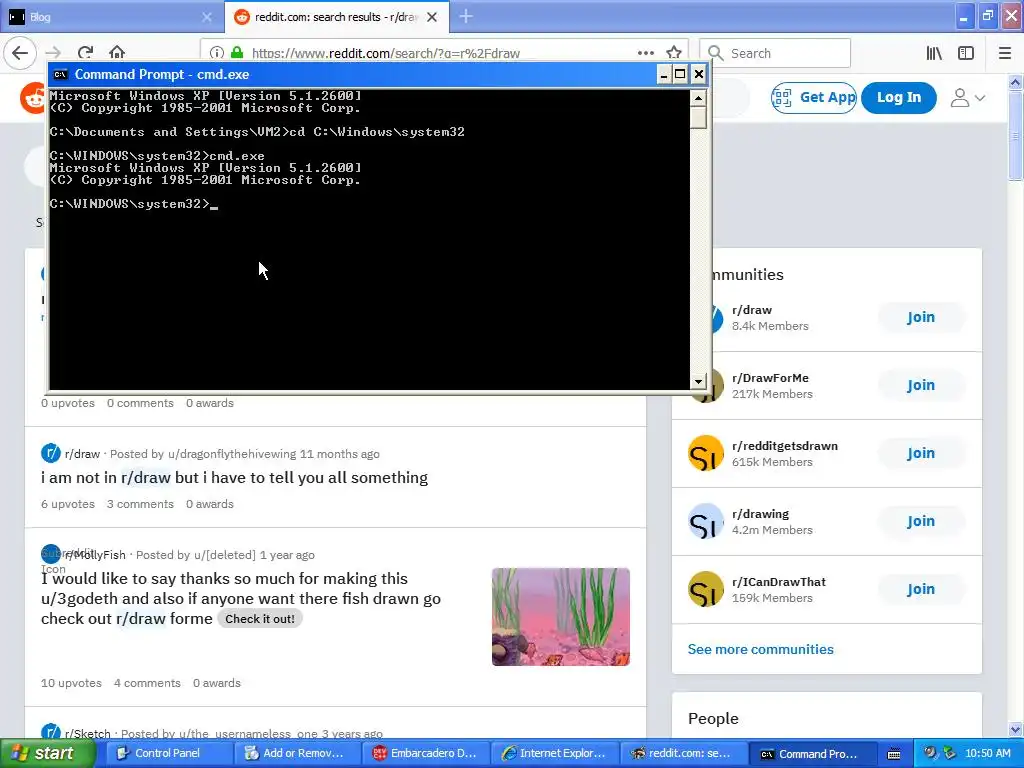The height and width of the screenshot is (768, 1024).
Task: Switch to the Blog tab
Action: pyautogui.click(x=111, y=17)
